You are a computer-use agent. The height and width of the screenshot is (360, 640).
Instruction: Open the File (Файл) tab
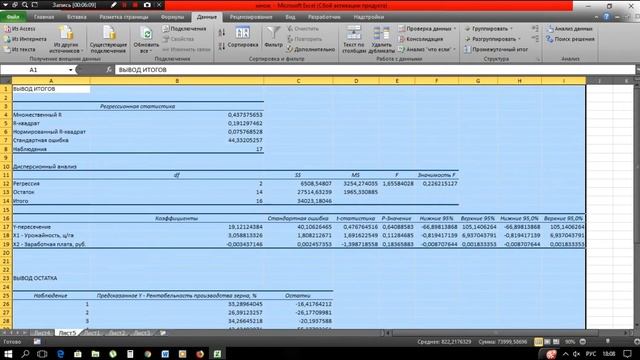[13, 17]
